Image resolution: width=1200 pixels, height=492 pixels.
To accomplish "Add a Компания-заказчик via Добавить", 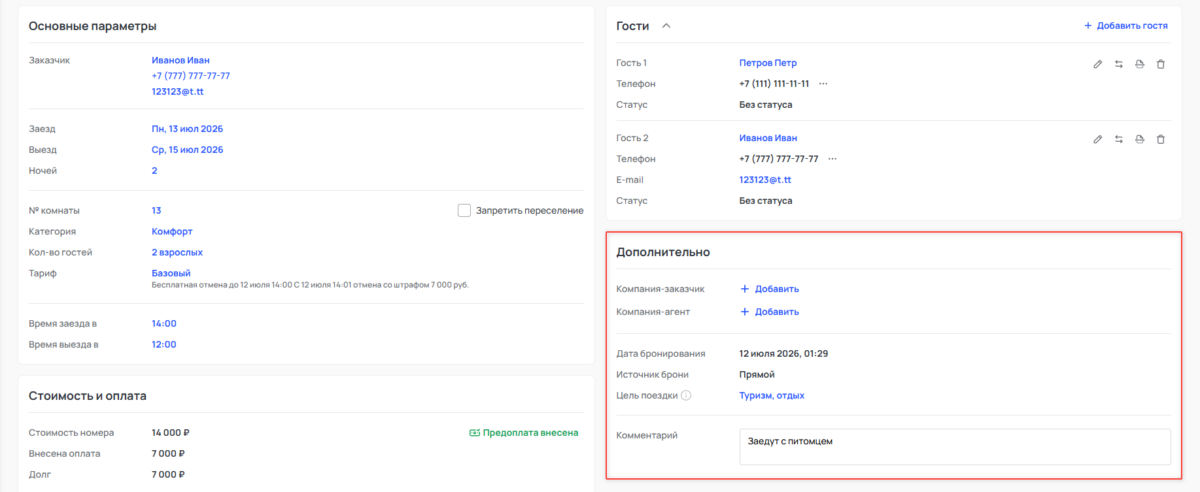I will [x=769, y=289].
